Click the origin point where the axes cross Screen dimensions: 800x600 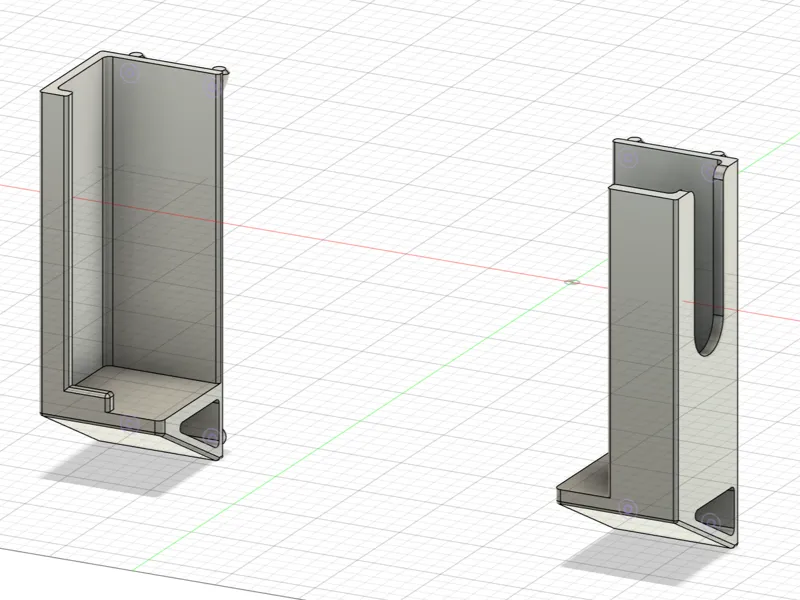coord(573,282)
